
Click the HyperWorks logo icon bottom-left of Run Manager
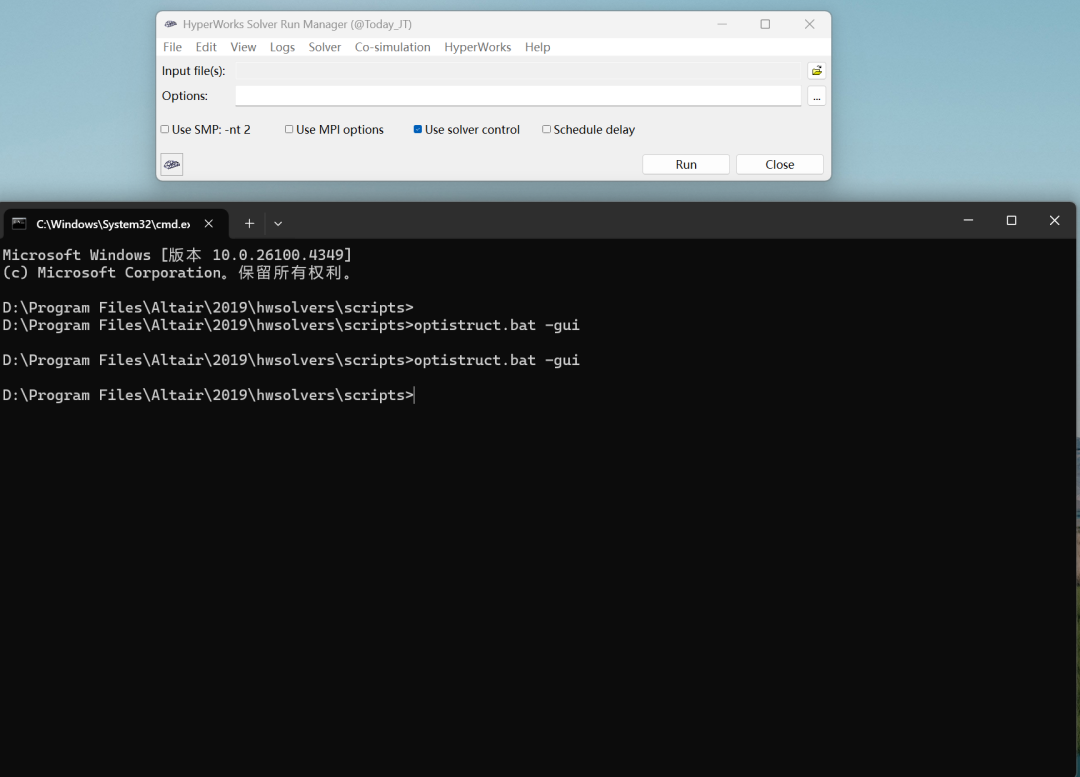172,164
